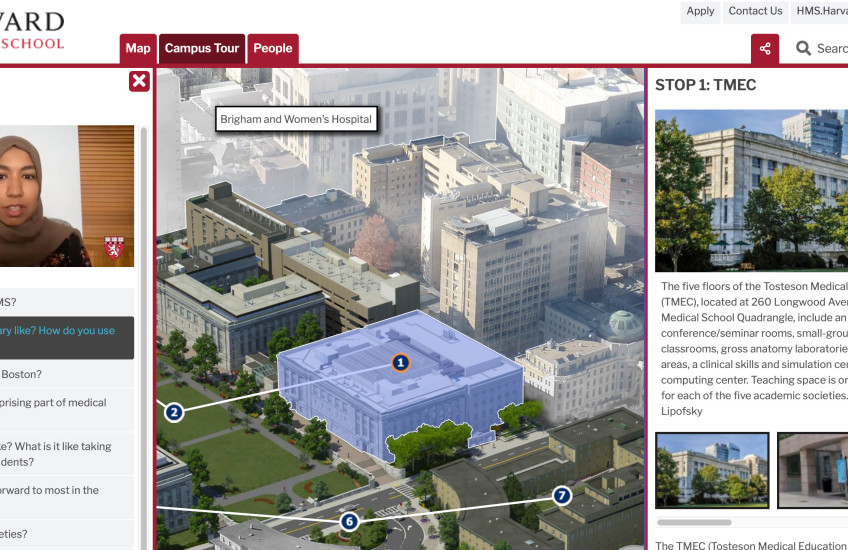Click tour stop marker 7 on map
Screen dimensions: 848x550
coord(562,495)
